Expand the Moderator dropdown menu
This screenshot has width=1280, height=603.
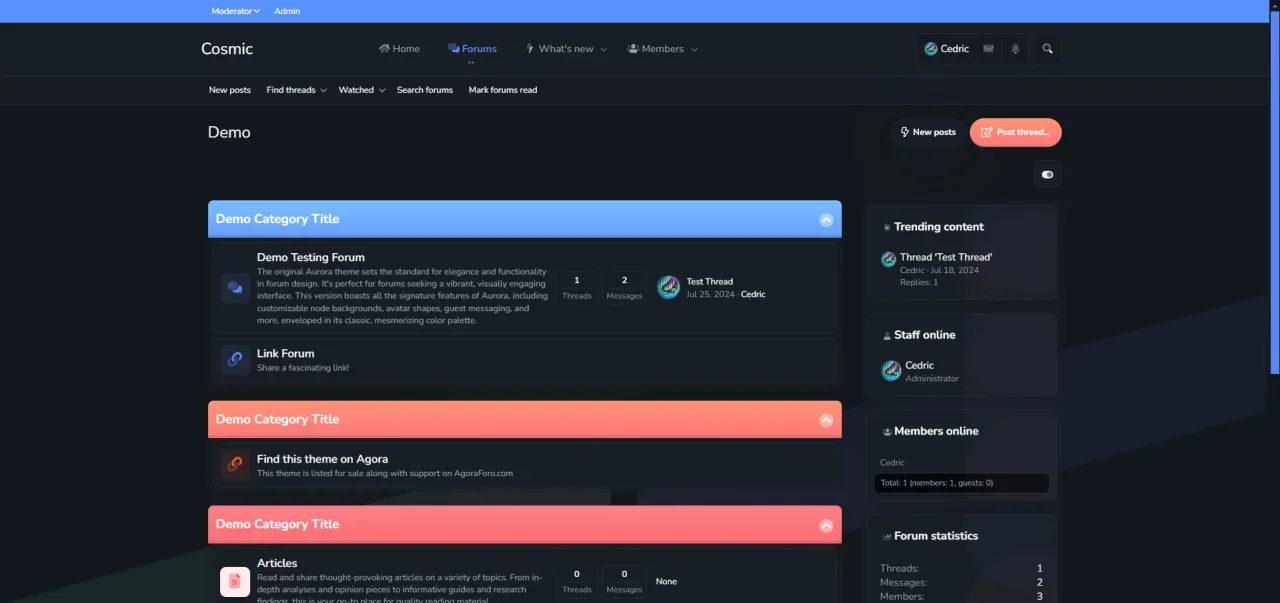pos(235,11)
